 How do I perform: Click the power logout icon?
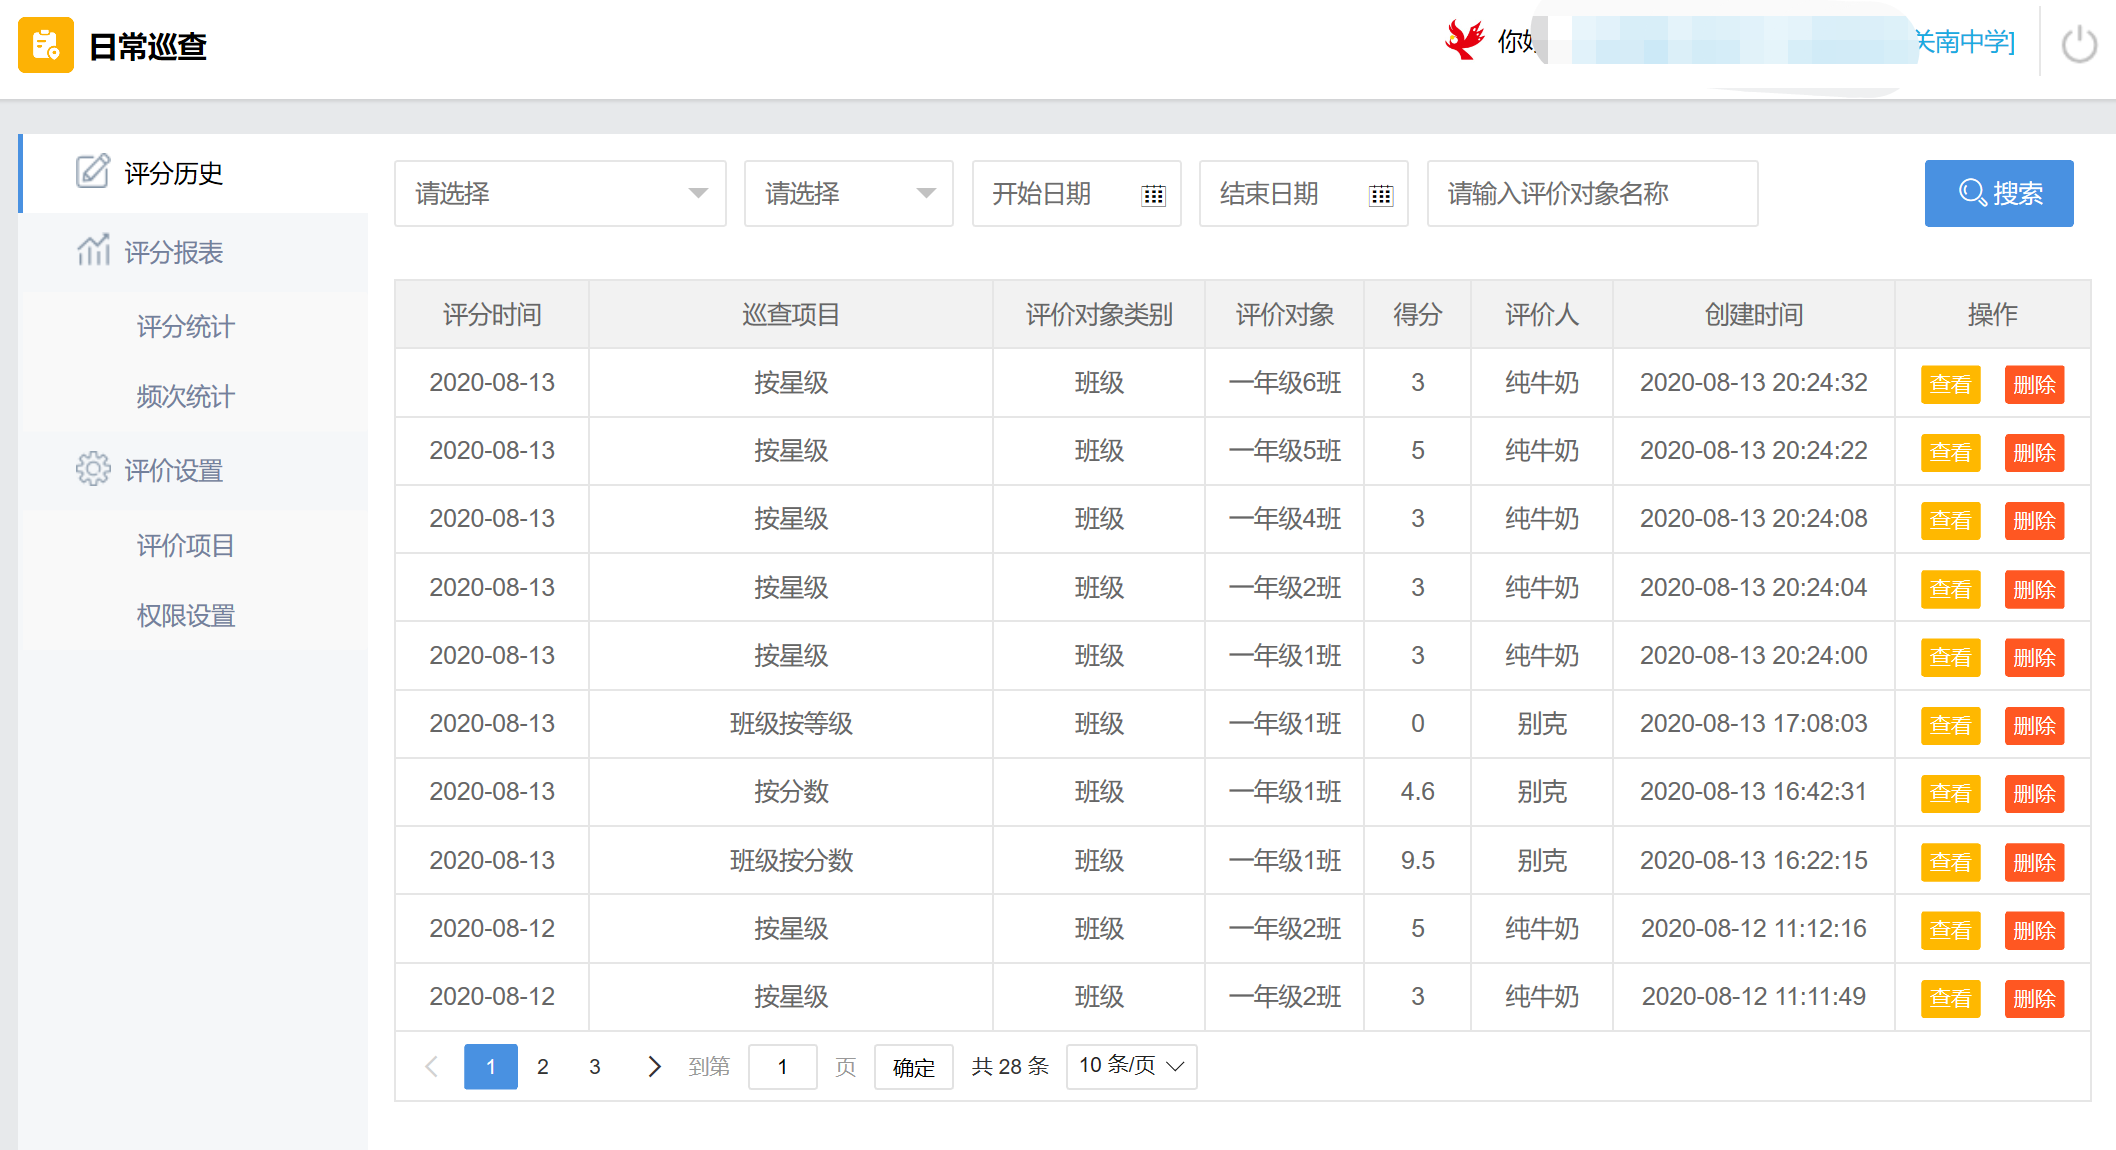(2079, 44)
